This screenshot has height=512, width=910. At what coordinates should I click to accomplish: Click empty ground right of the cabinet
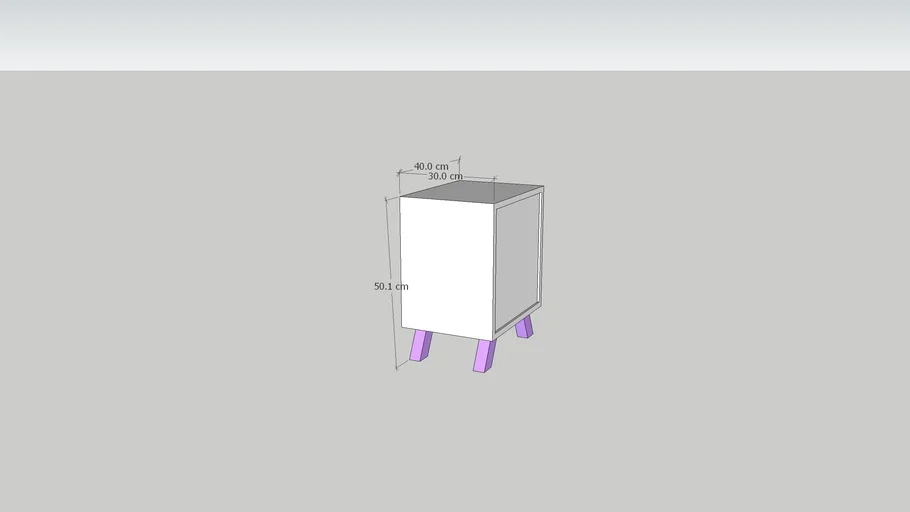pyautogui.click(x=720, y=300)
